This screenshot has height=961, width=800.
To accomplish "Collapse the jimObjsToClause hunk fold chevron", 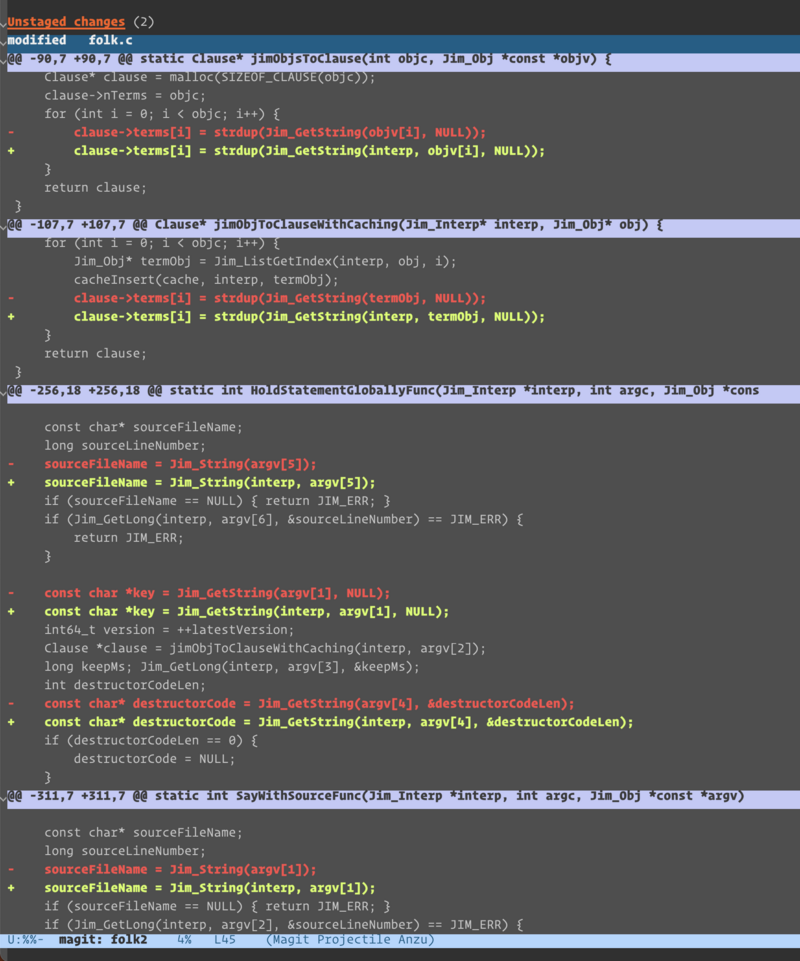I will tap(4, 60).
